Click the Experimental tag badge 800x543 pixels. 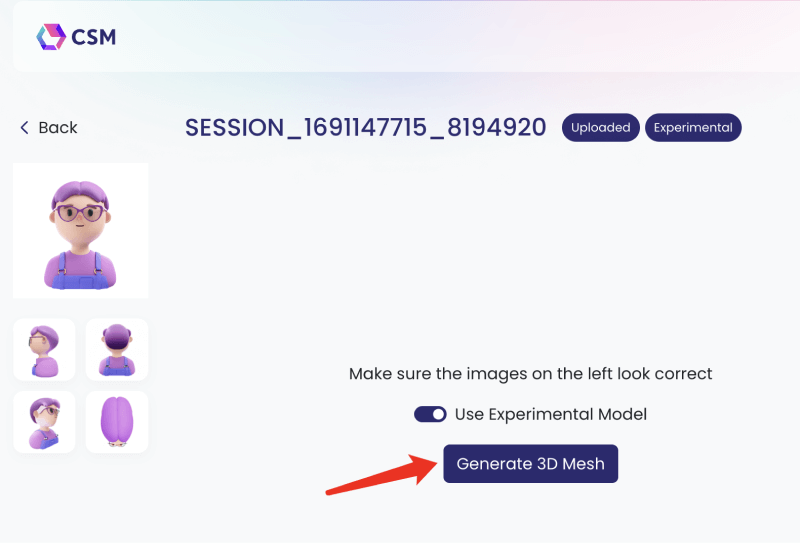click(693, 128)
